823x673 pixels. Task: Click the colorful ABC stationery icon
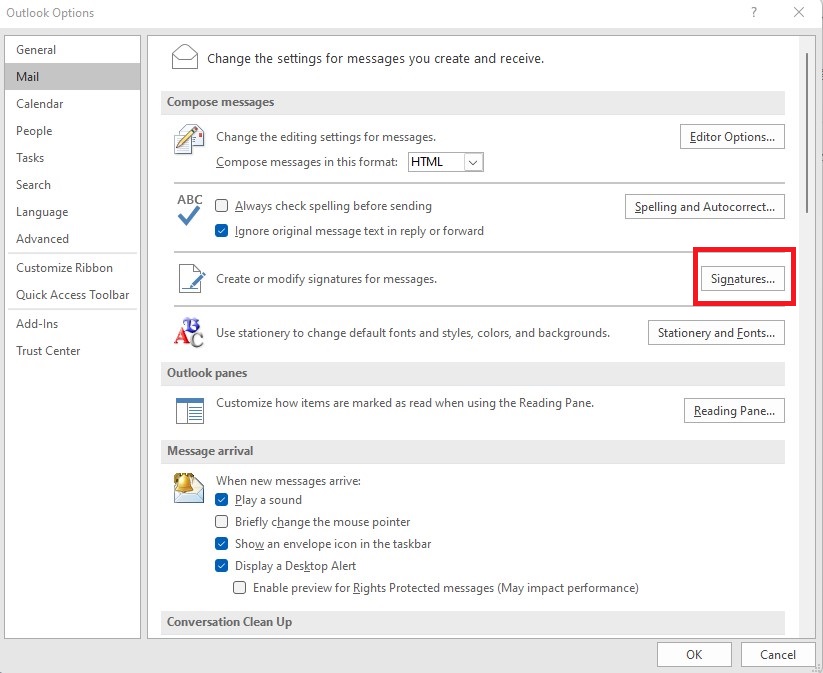coord(188,333)
